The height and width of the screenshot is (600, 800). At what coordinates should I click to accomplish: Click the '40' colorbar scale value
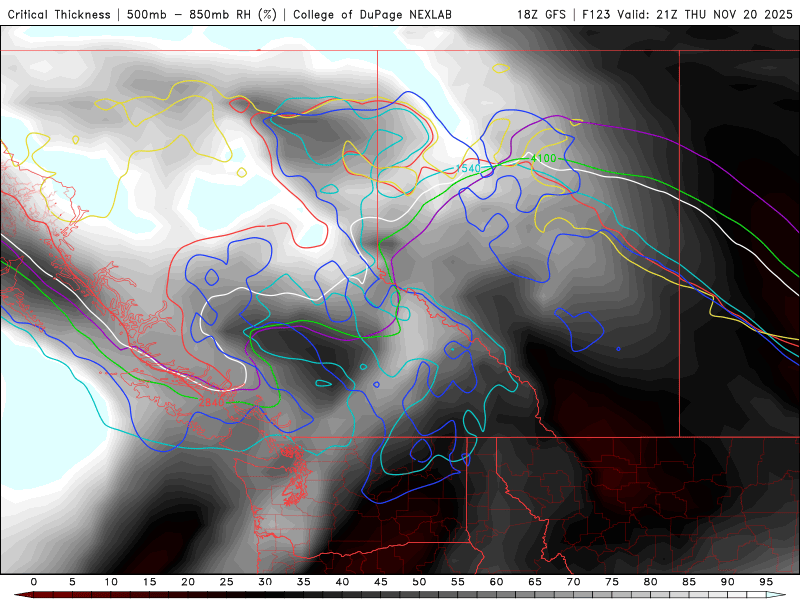pyautogui.click(x=342, y=582)
